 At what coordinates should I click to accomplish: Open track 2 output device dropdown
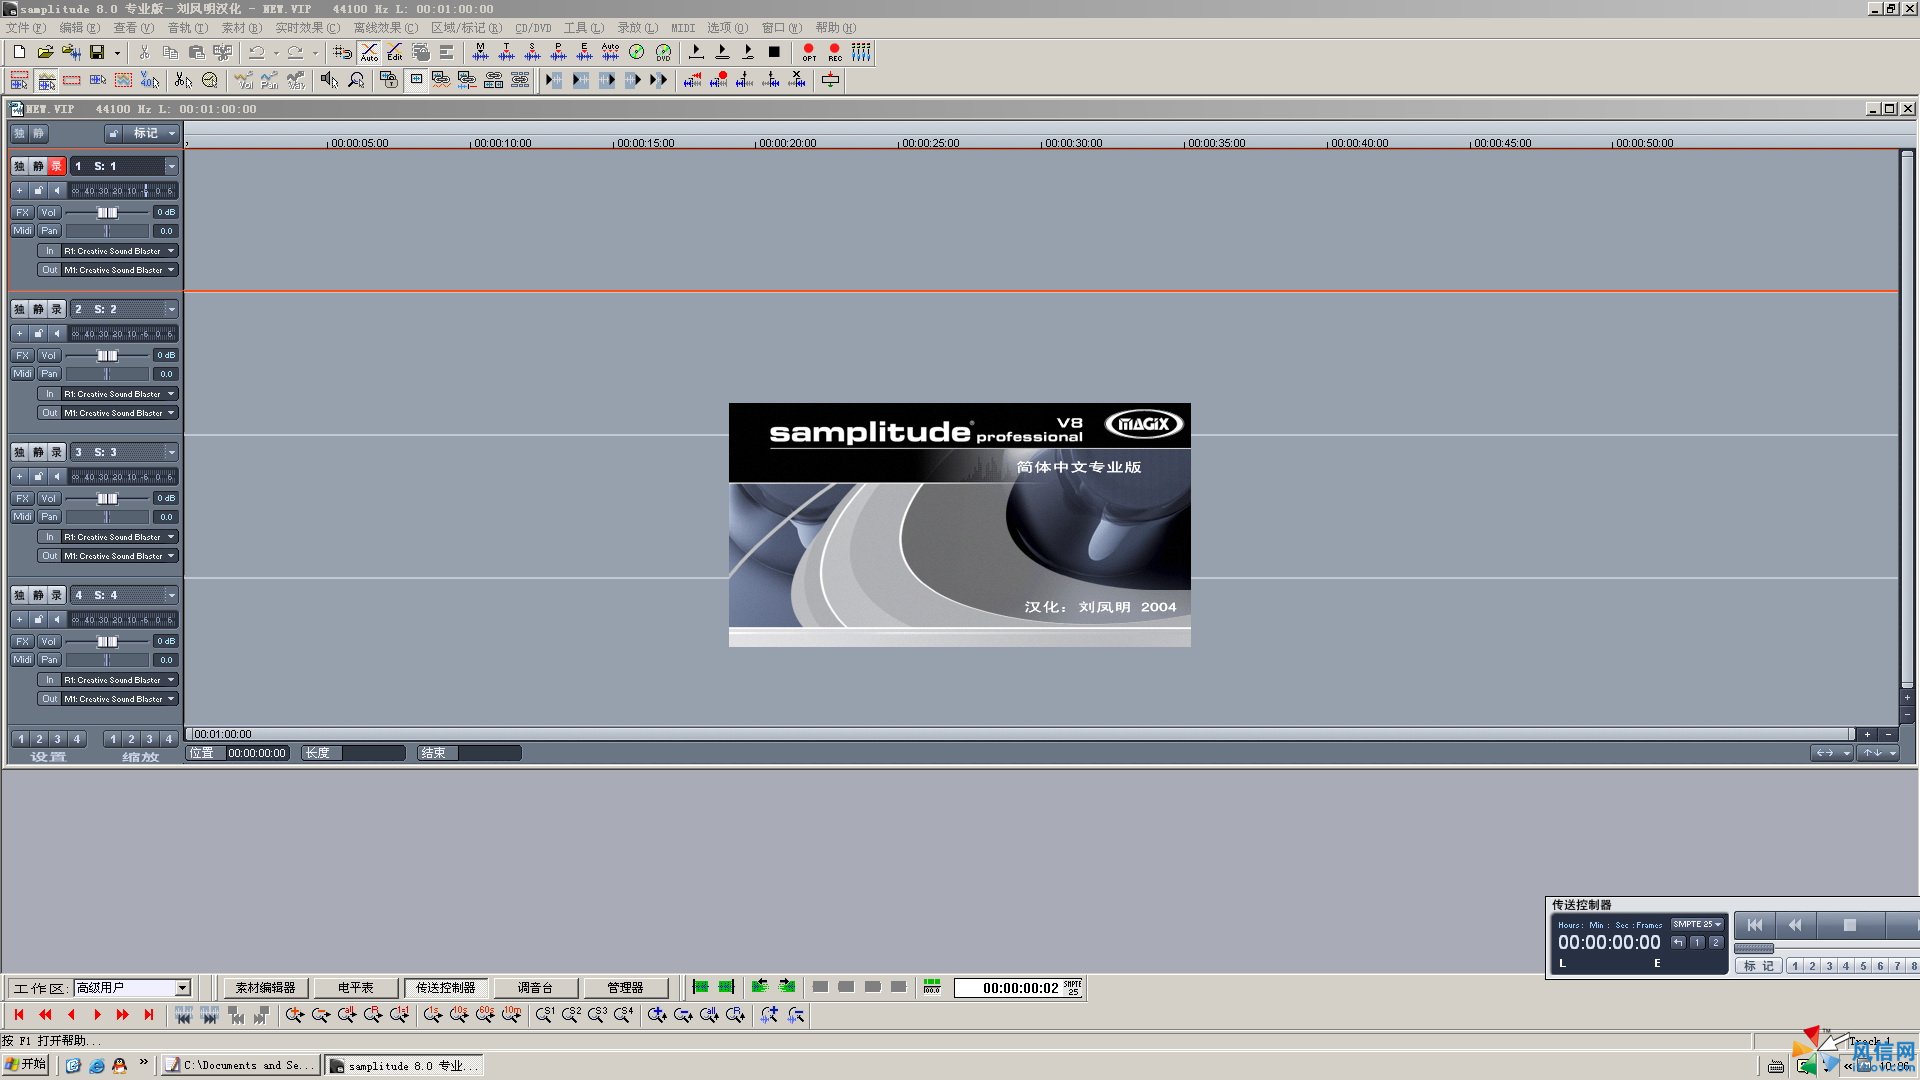120,413
